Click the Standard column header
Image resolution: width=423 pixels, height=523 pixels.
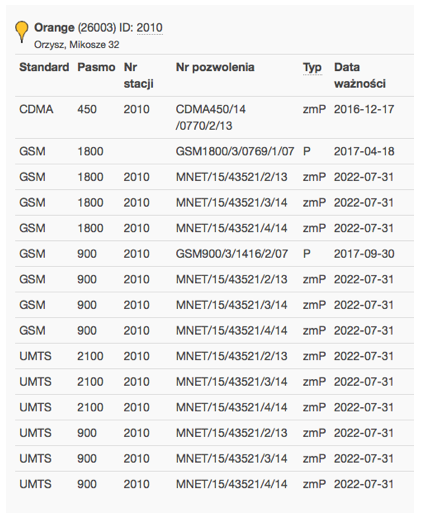pos(44,67)
